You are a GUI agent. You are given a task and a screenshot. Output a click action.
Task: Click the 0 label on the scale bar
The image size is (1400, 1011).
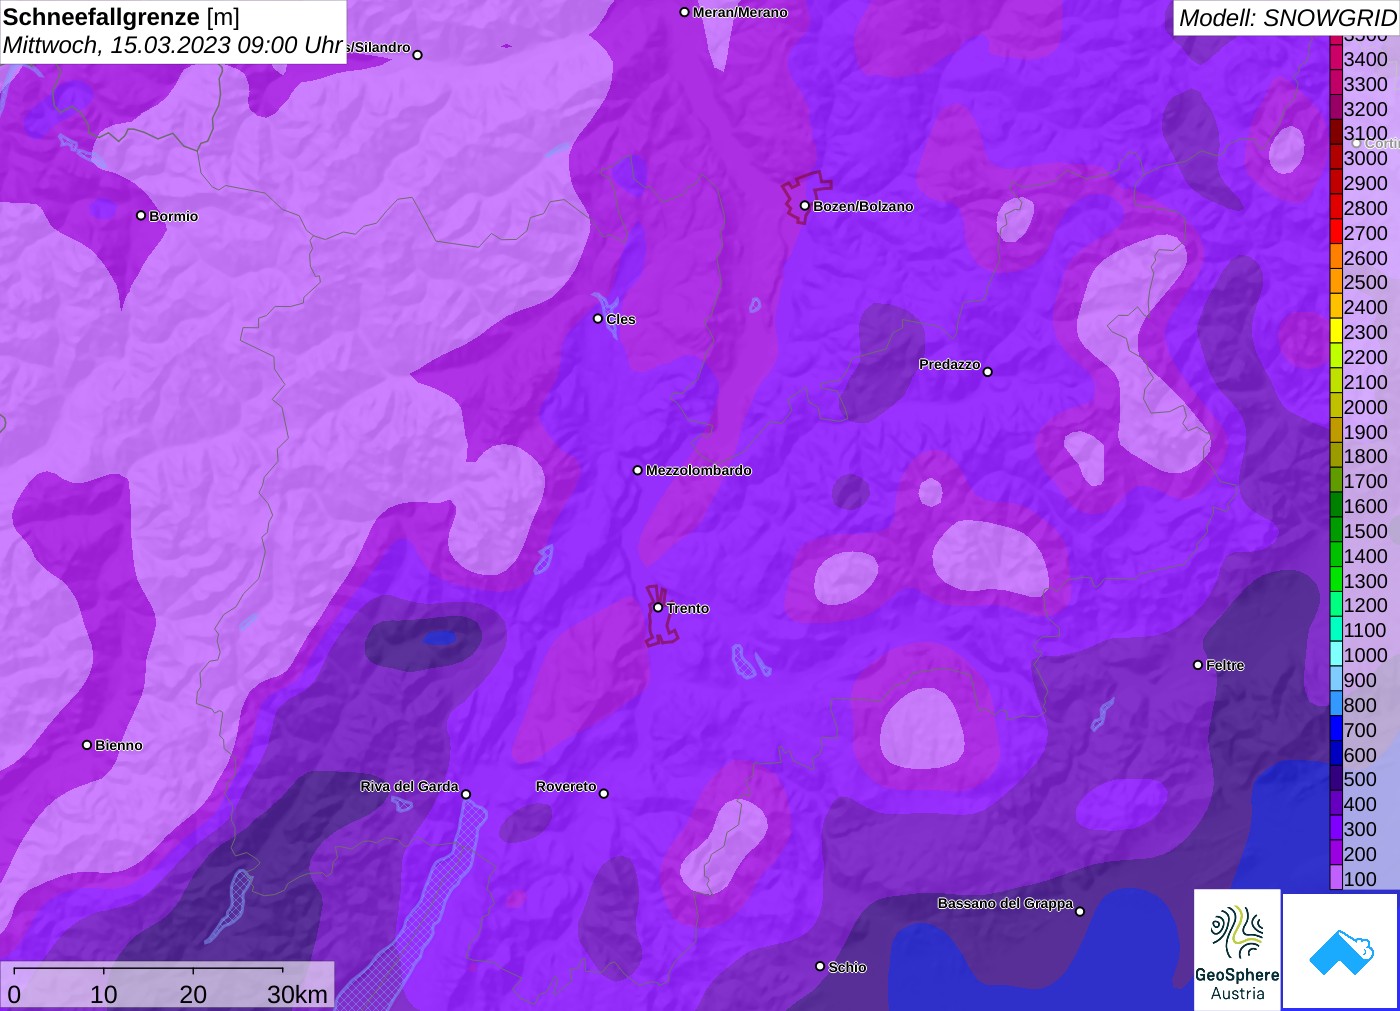click(x=14, y=994)
